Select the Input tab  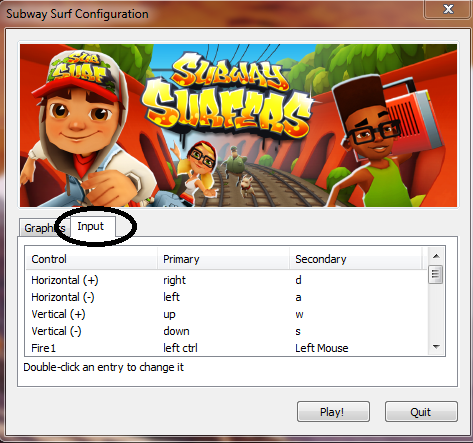tap(92, 227)
